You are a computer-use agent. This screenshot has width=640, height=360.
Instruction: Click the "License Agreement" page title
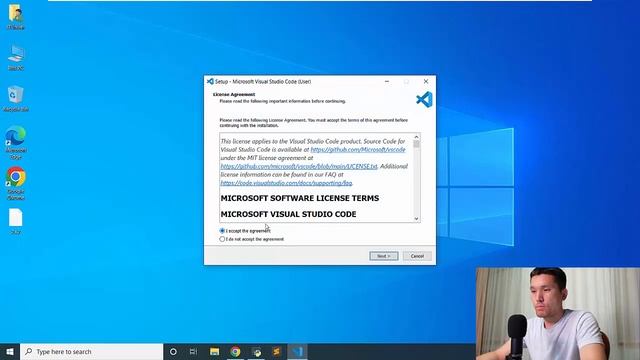[x=234, y=94]
